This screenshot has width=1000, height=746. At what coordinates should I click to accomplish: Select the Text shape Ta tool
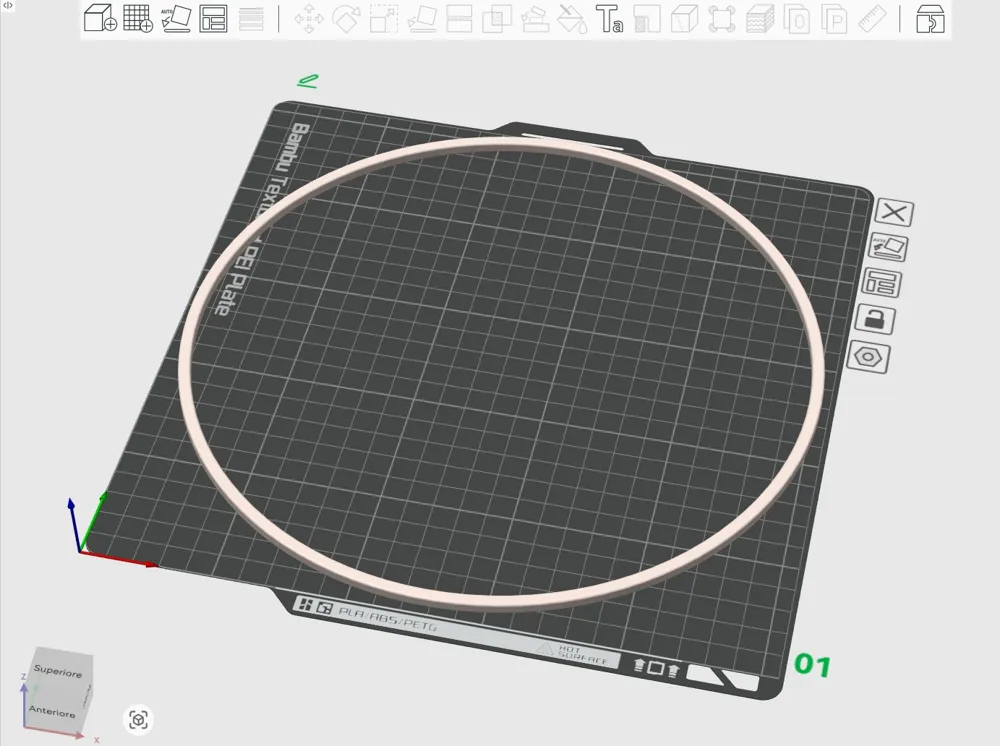click(x=609, y=19)
